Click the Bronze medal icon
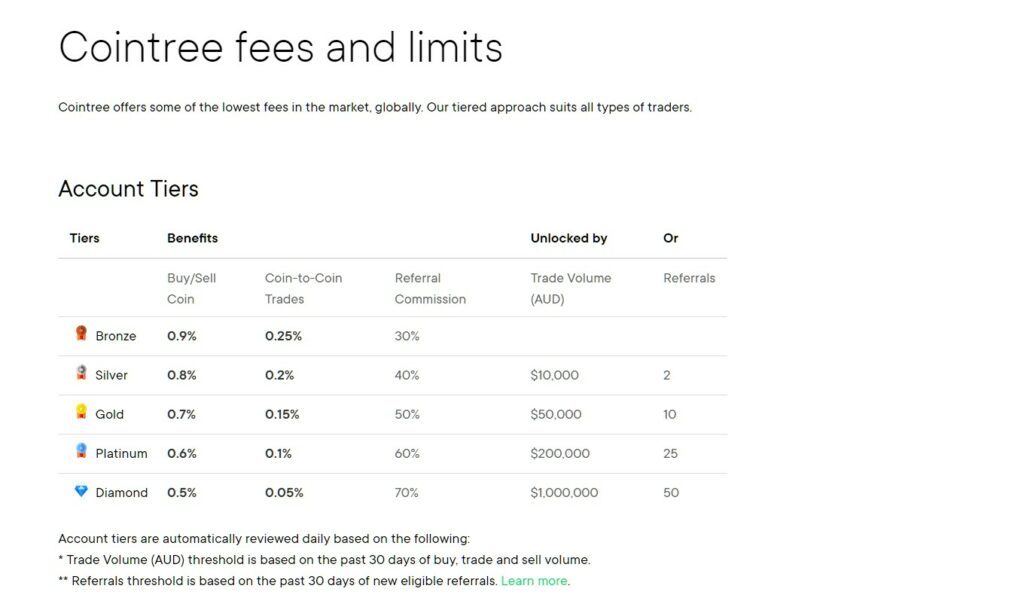This screenshot has width=1024, height=610. tap(81, 334)
